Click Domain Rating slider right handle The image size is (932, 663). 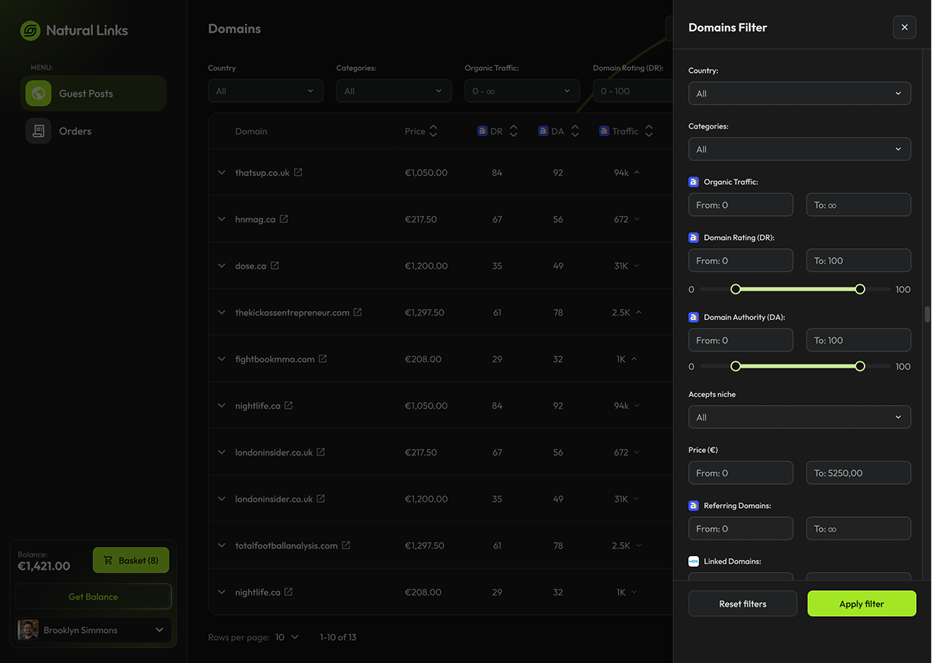[x=860, y=289]
